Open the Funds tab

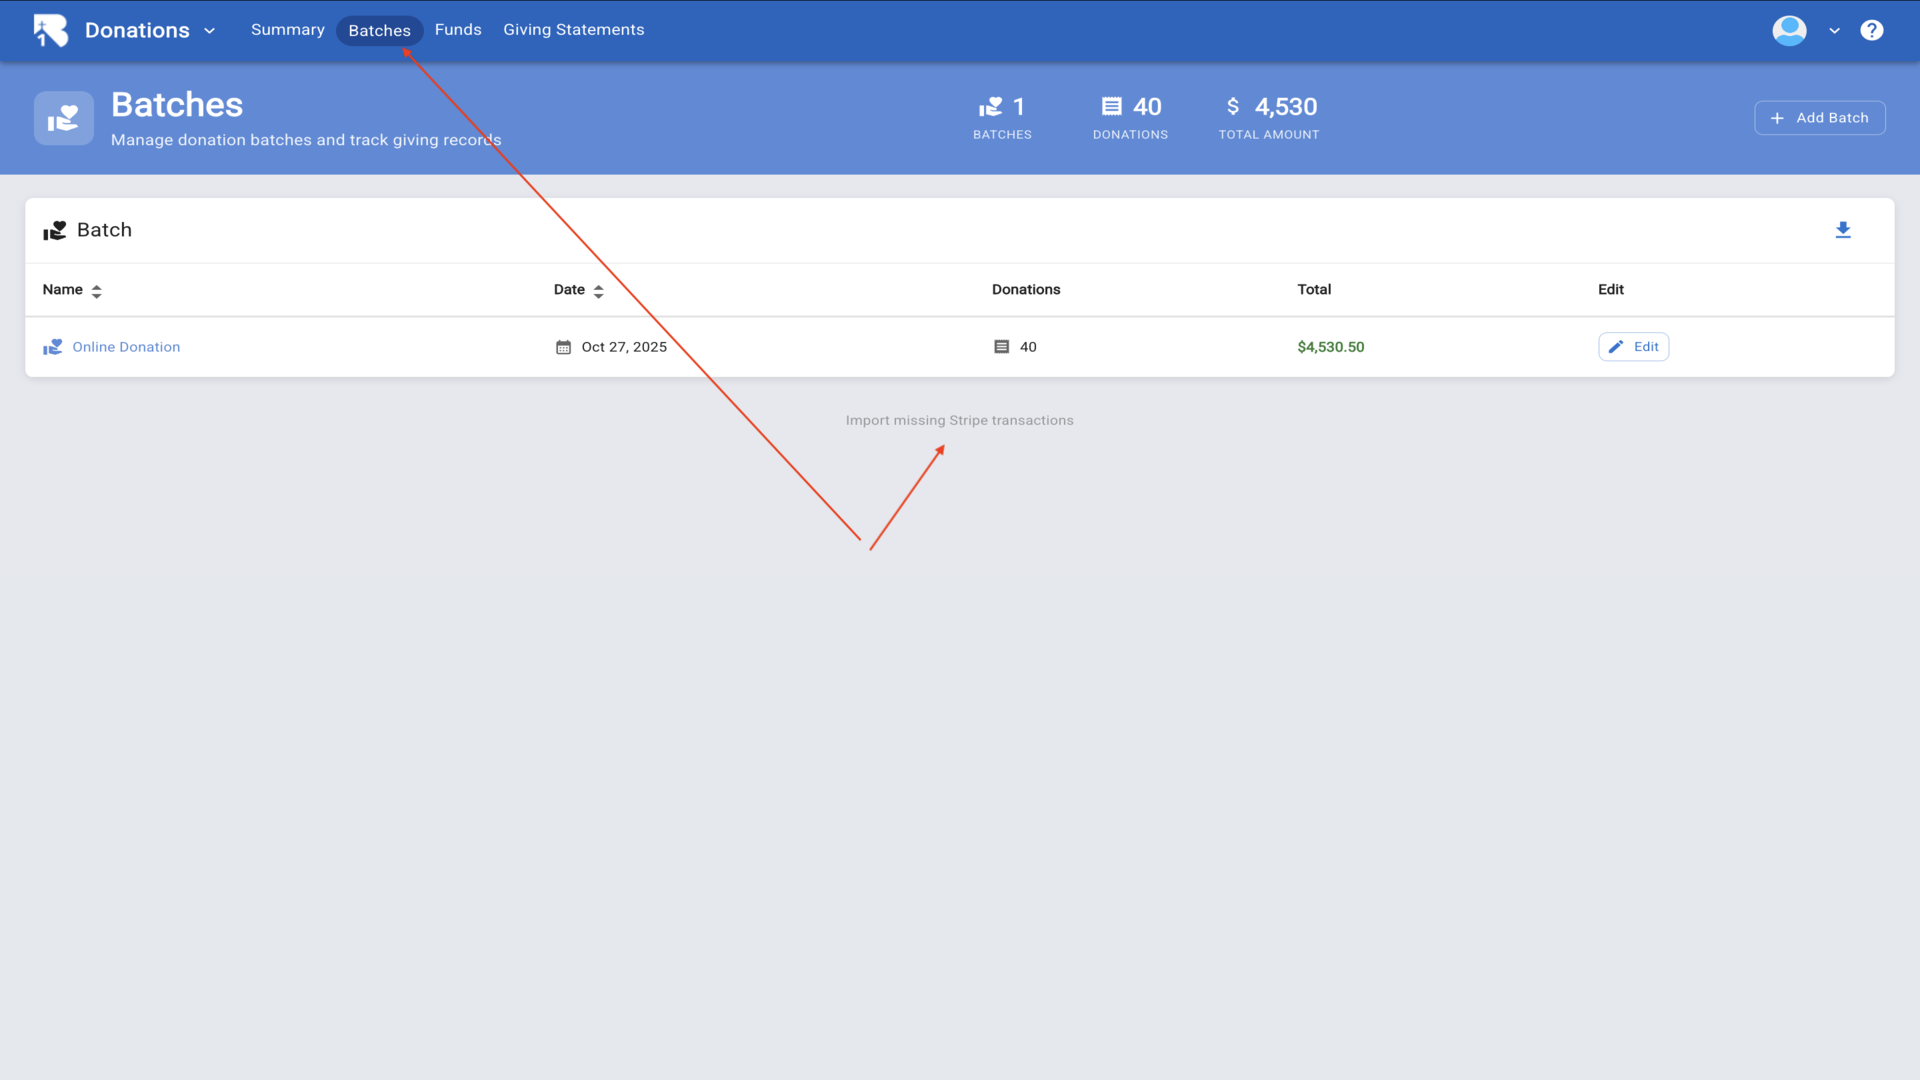(x=458, y=30)
